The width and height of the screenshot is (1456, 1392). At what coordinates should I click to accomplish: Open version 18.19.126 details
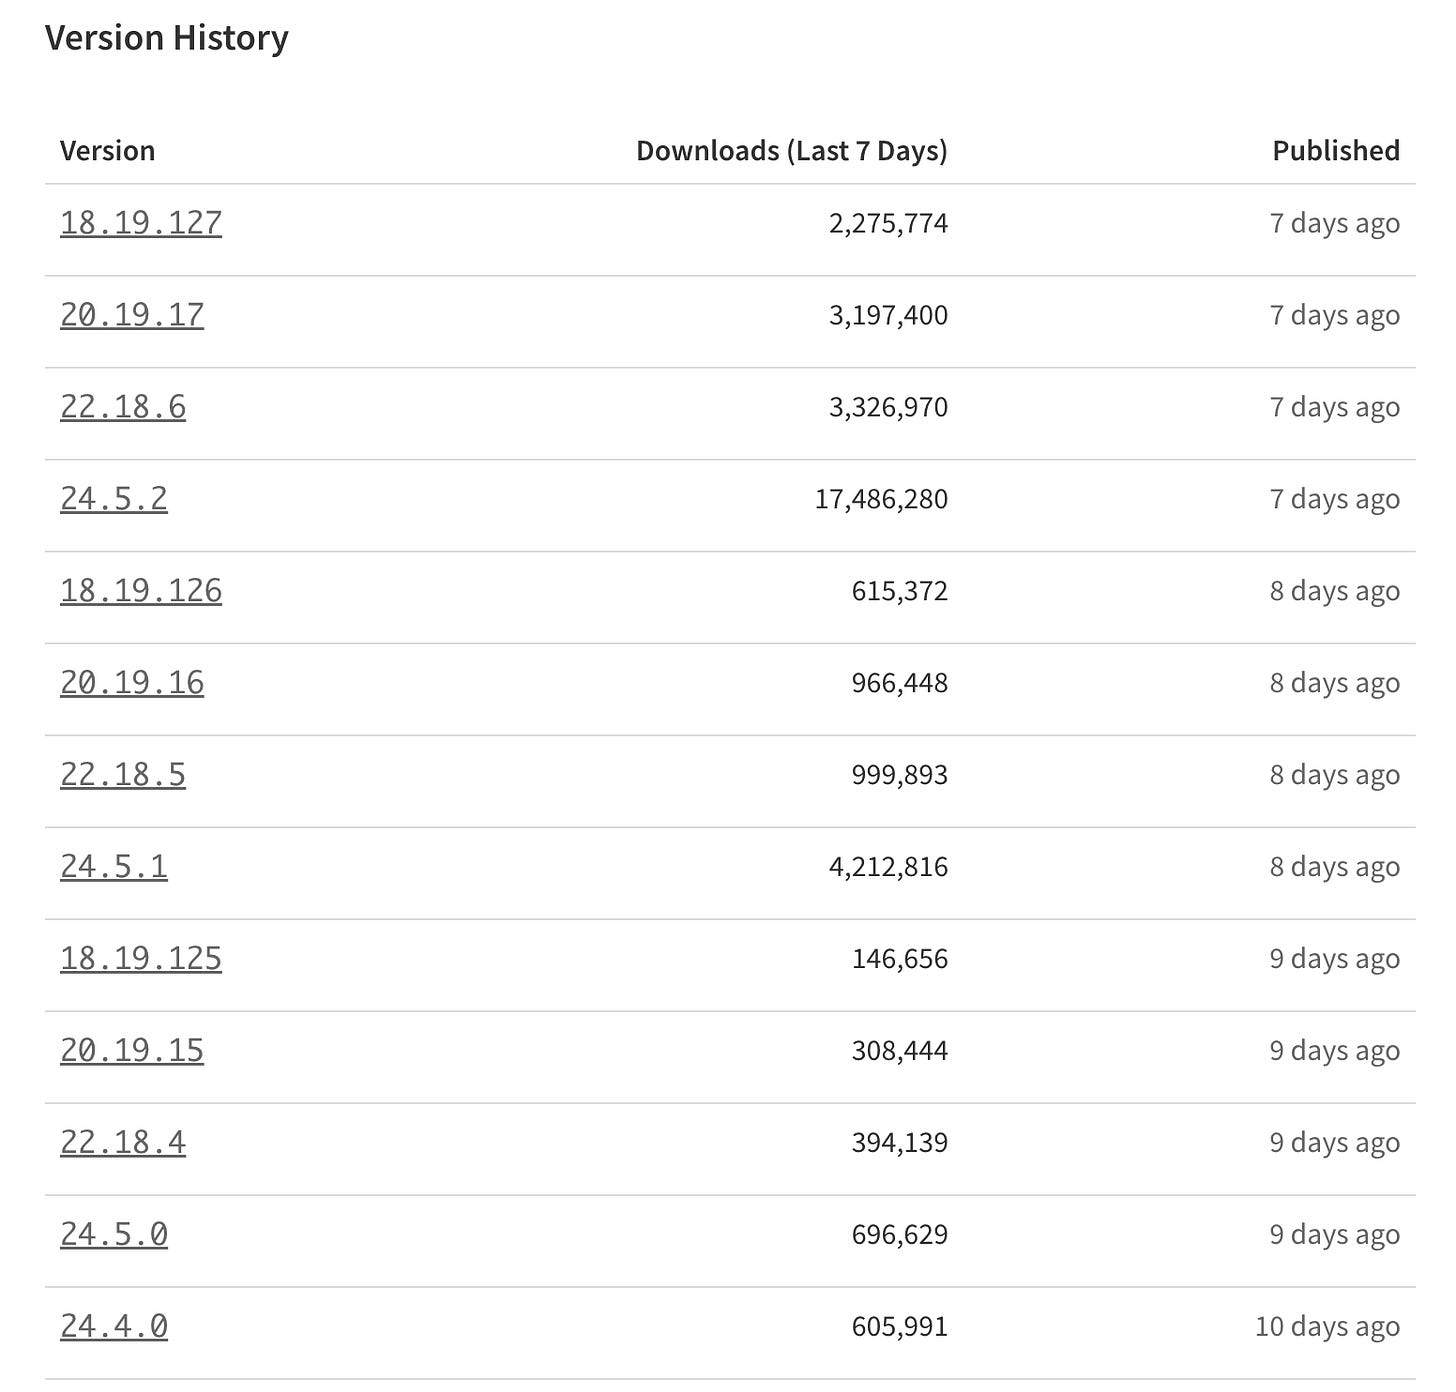(141, 590)
